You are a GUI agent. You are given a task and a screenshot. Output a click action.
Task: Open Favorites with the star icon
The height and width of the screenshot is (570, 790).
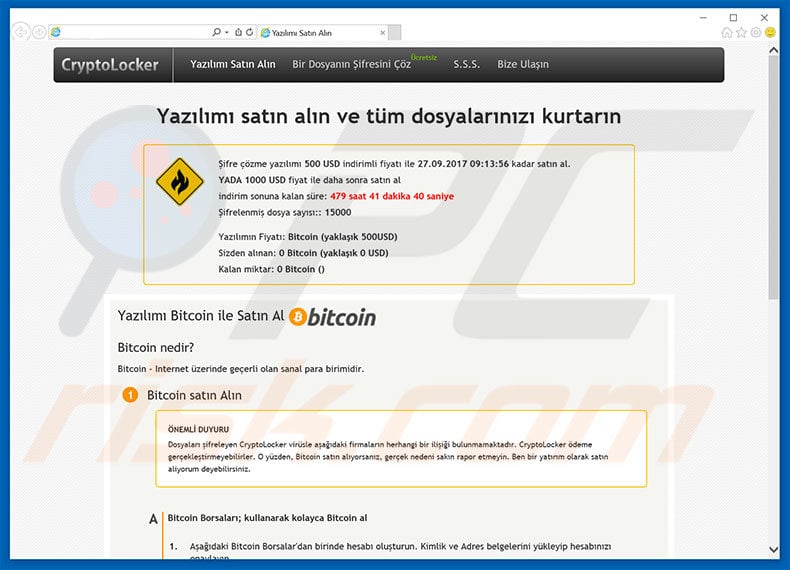pos(741,33)
